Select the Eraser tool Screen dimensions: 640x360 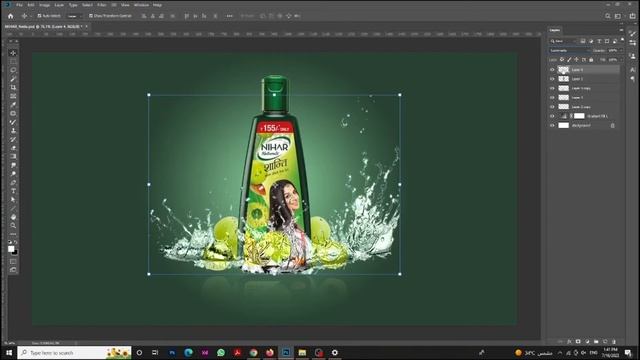click(13, 148)
